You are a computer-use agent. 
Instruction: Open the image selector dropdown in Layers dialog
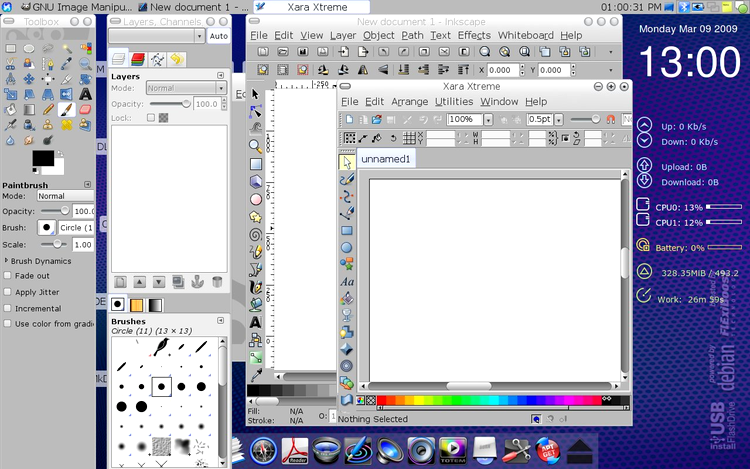(x=157, y=36)
